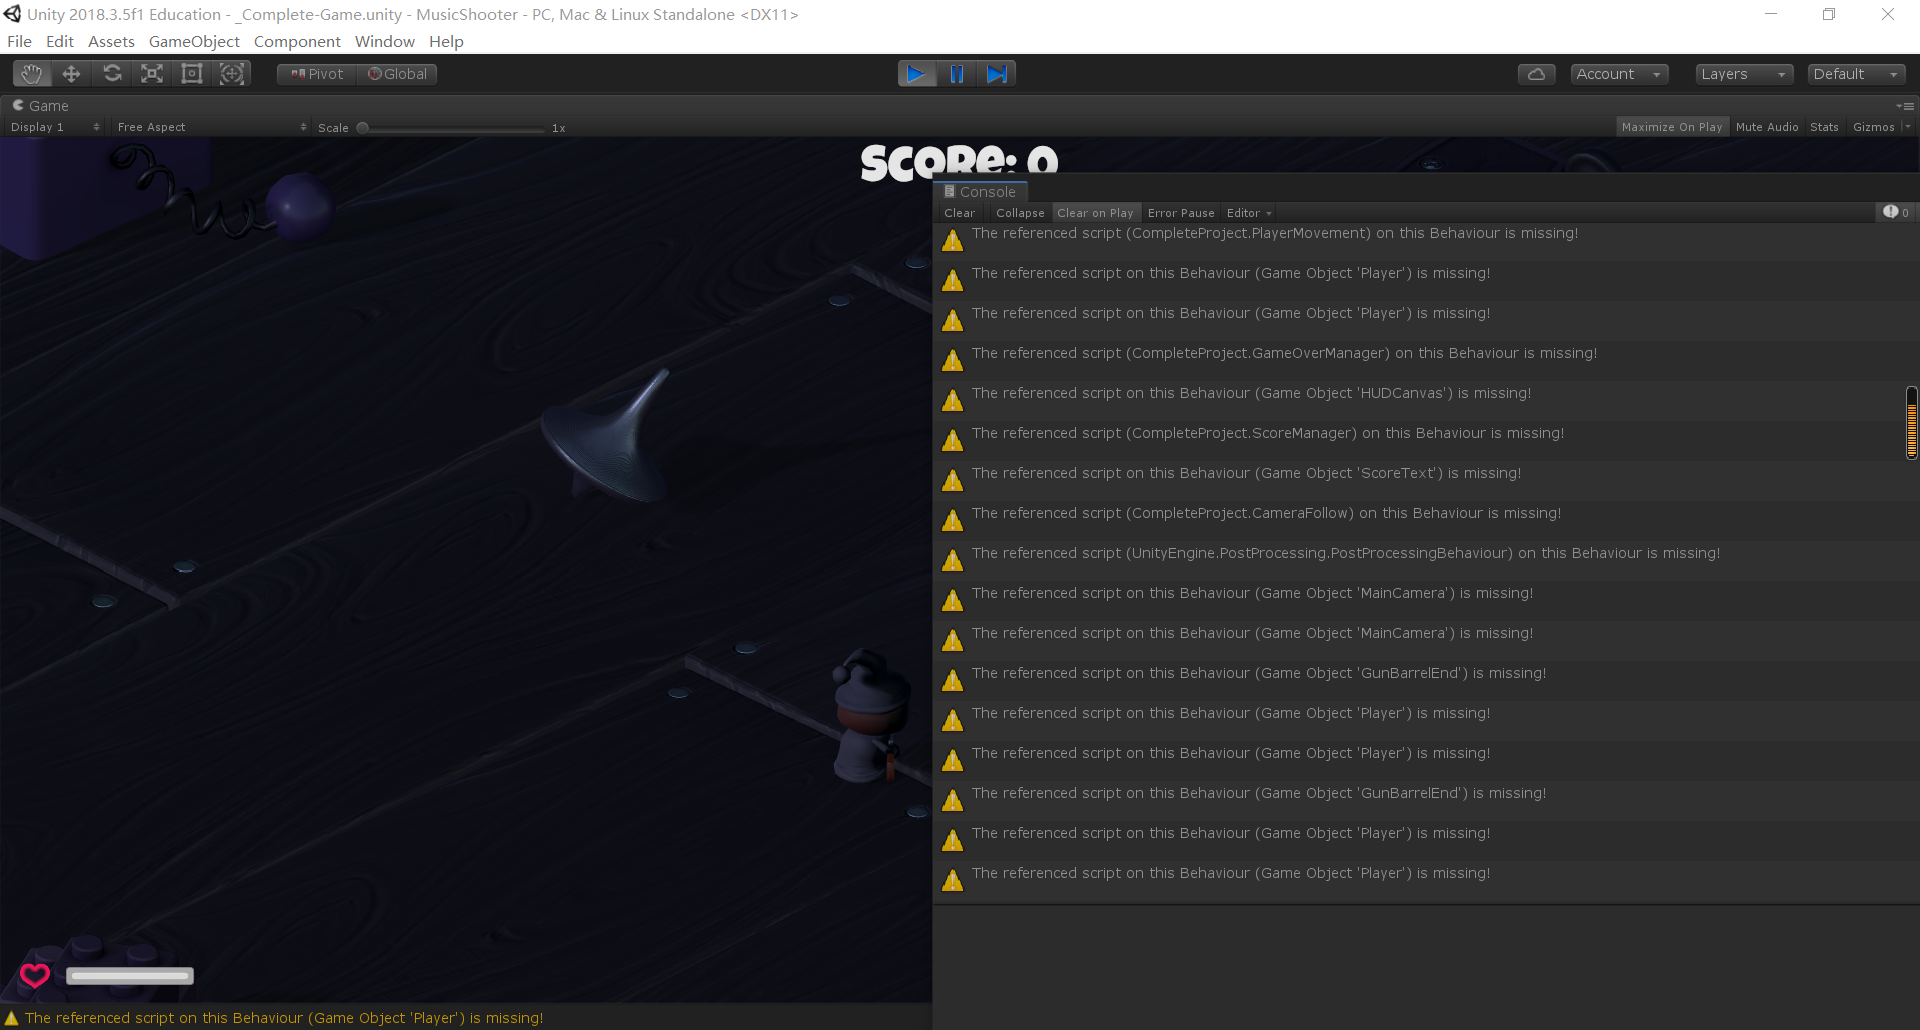Image resolution: width=1920 pixels, height=1030 pixels.
Task: Open the Free Aspect dropdown
Action: pos(212,127)
